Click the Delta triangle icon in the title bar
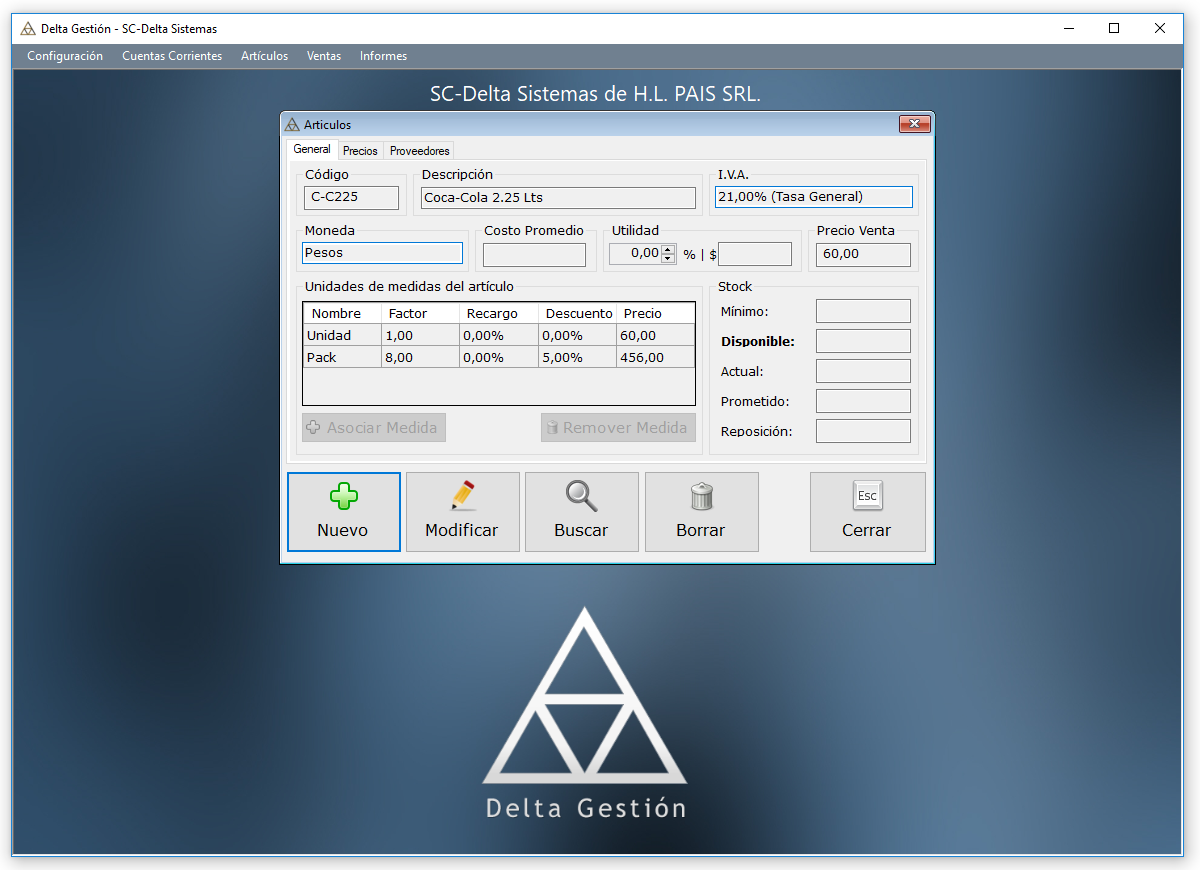 (28, 29)
